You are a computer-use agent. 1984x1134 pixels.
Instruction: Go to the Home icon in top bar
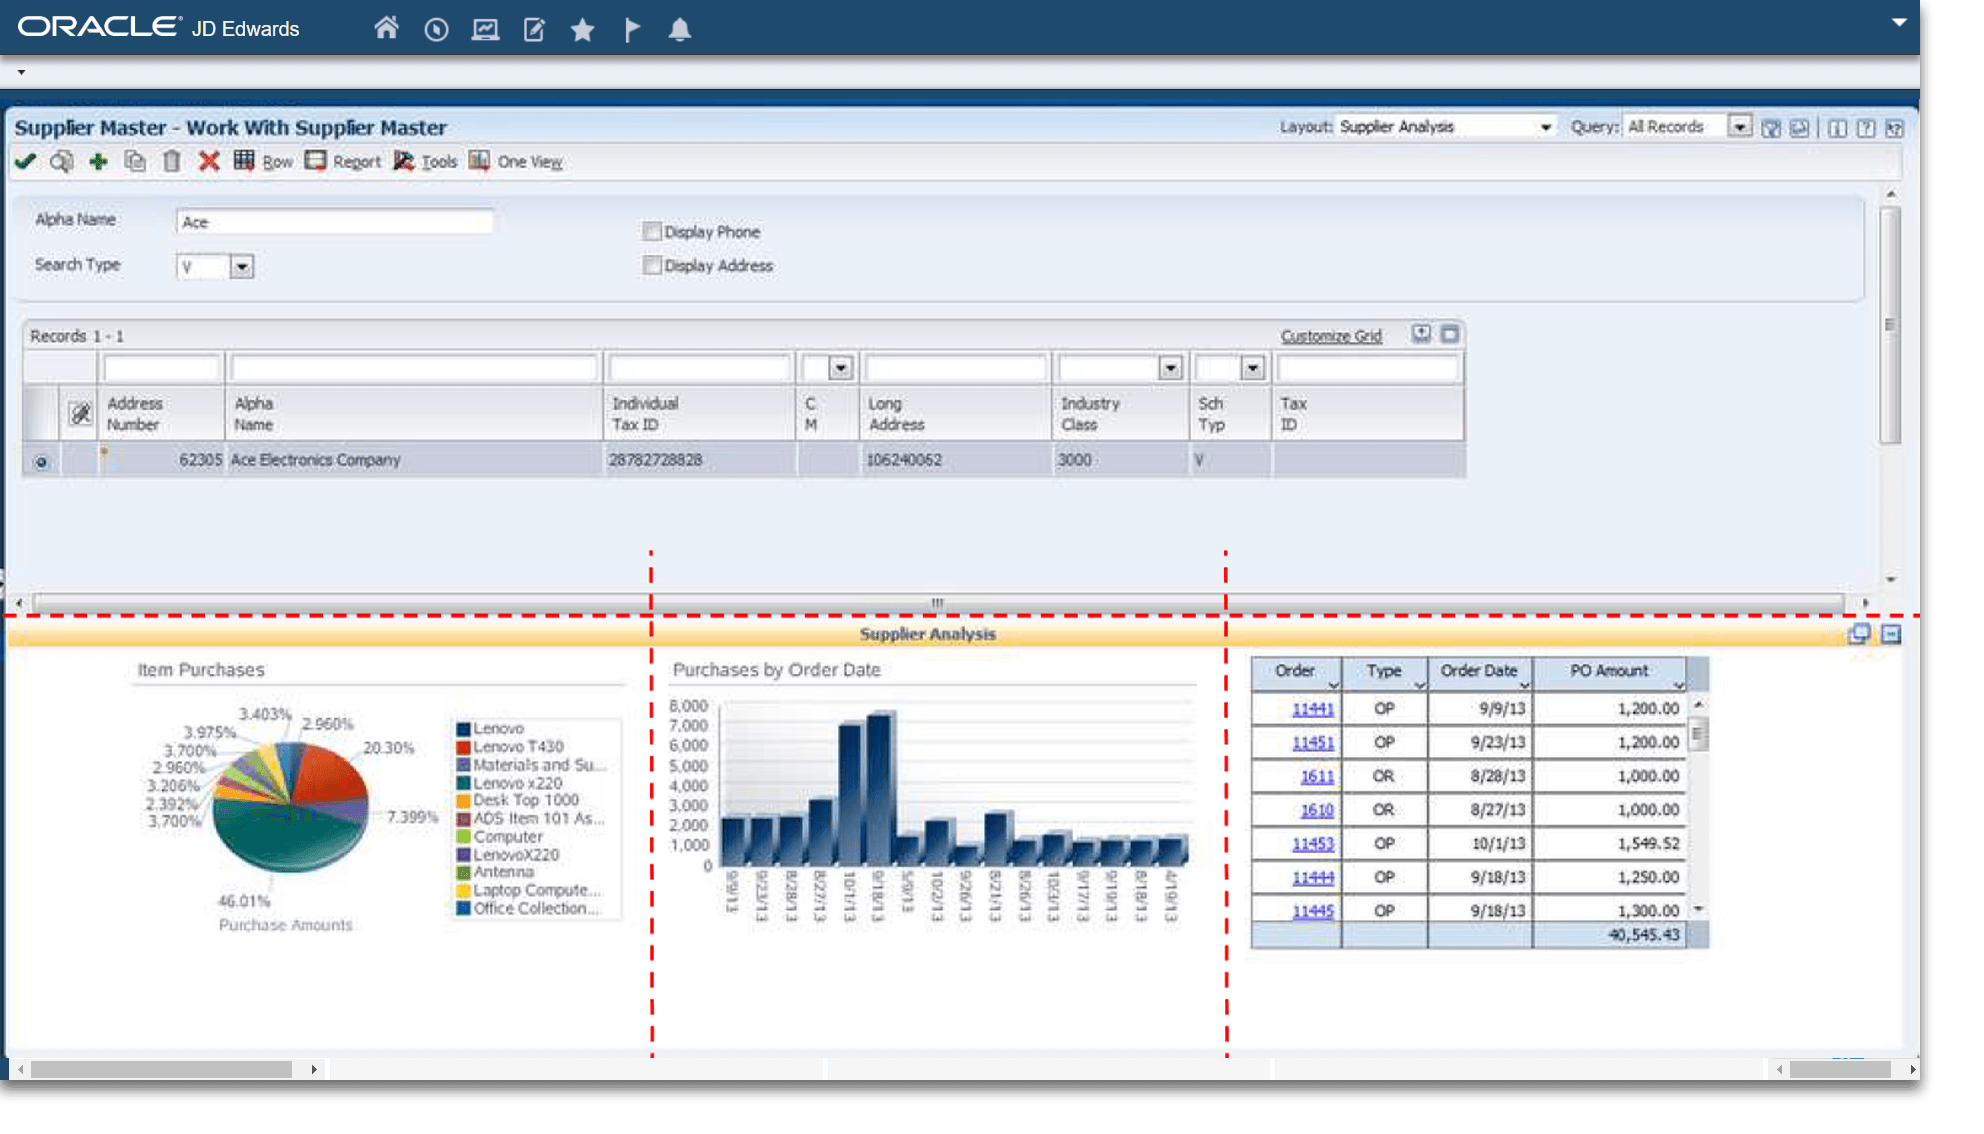tap(386, 29)
